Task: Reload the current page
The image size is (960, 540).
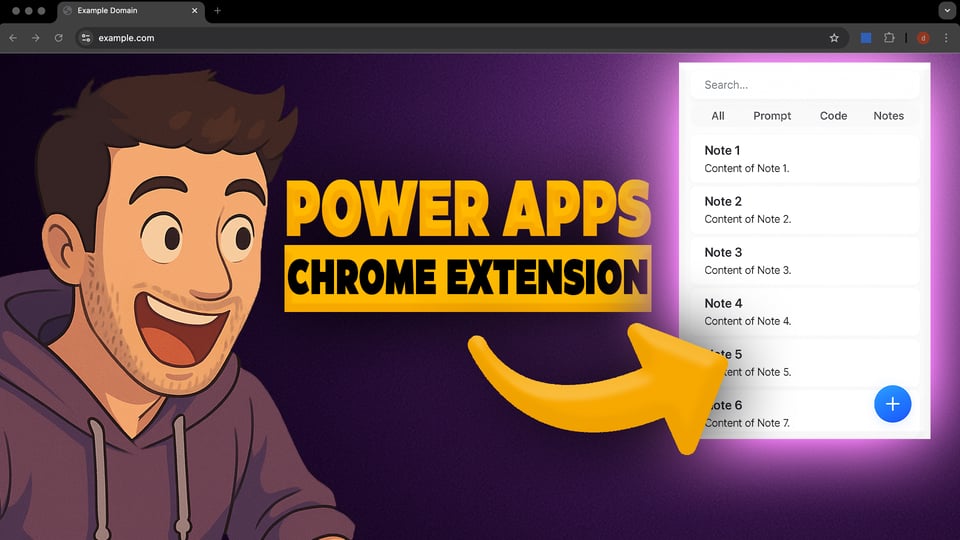Action: pos(59,38)
